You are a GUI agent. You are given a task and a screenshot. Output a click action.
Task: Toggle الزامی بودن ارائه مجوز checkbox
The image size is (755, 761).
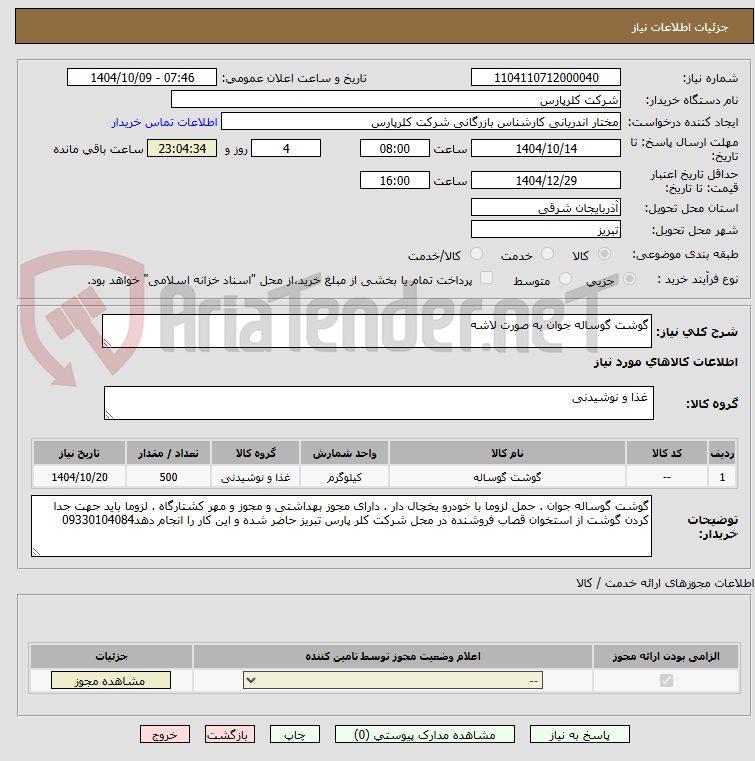pos(666,680)
